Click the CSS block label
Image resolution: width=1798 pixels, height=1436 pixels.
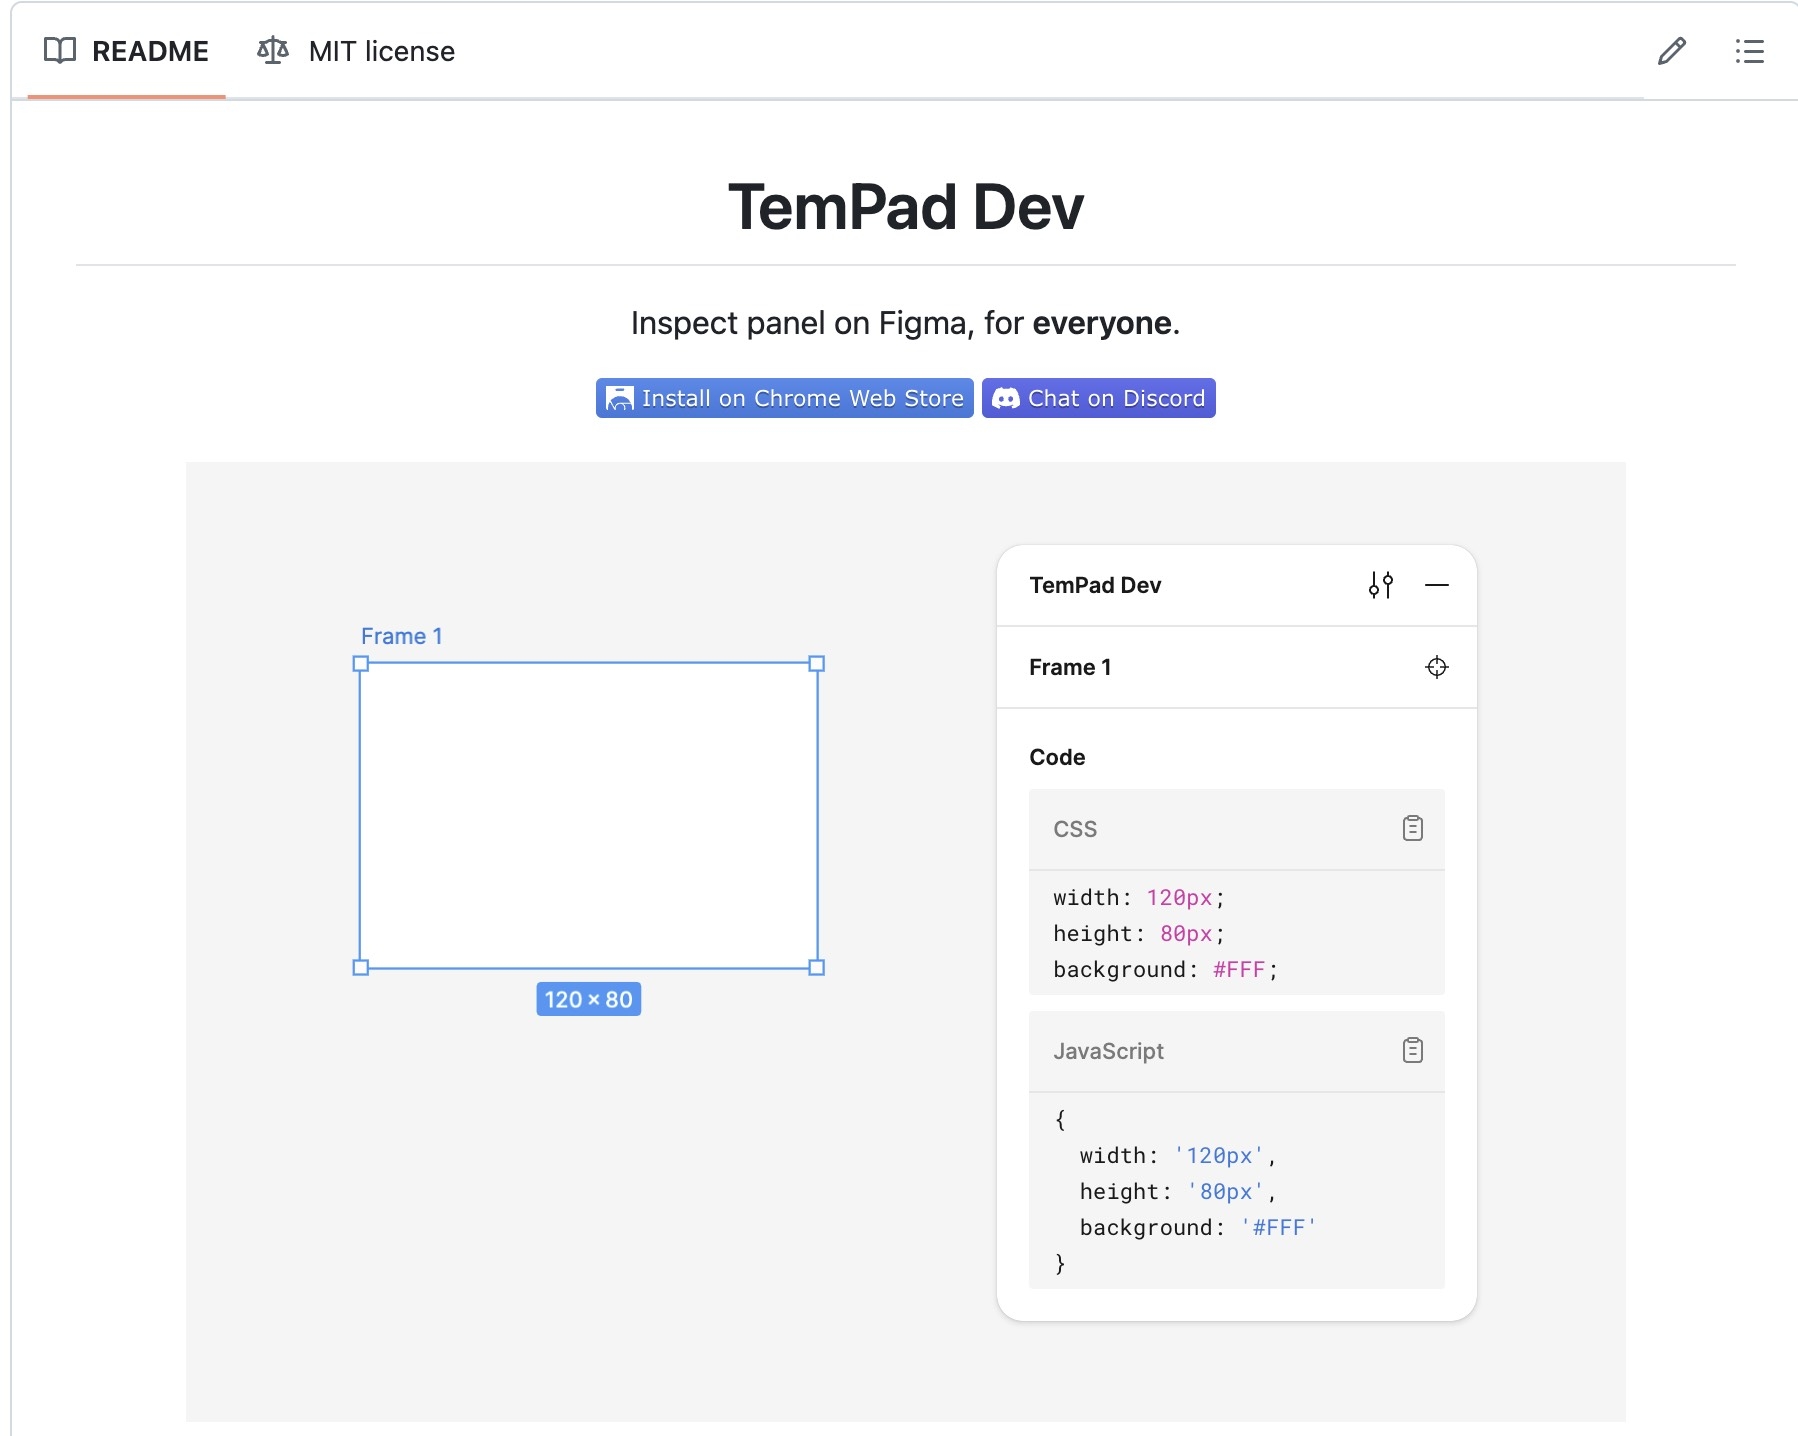tap(1075, 829)
